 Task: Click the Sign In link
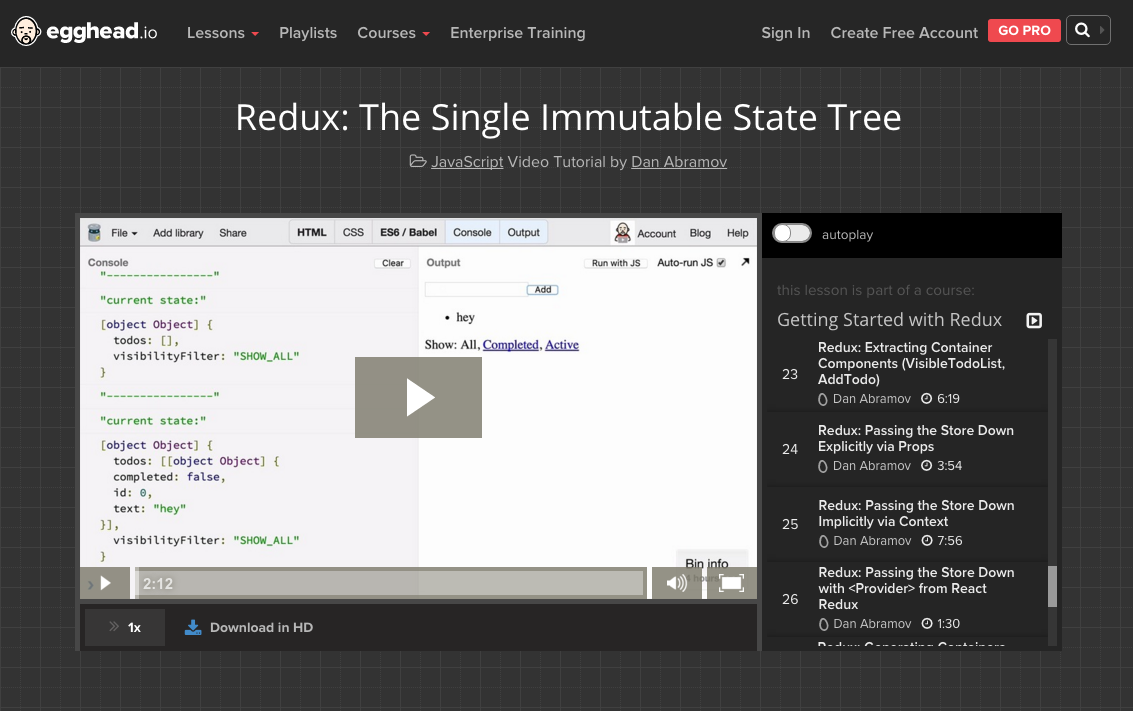pyautogui.click(x=785, y=33)
